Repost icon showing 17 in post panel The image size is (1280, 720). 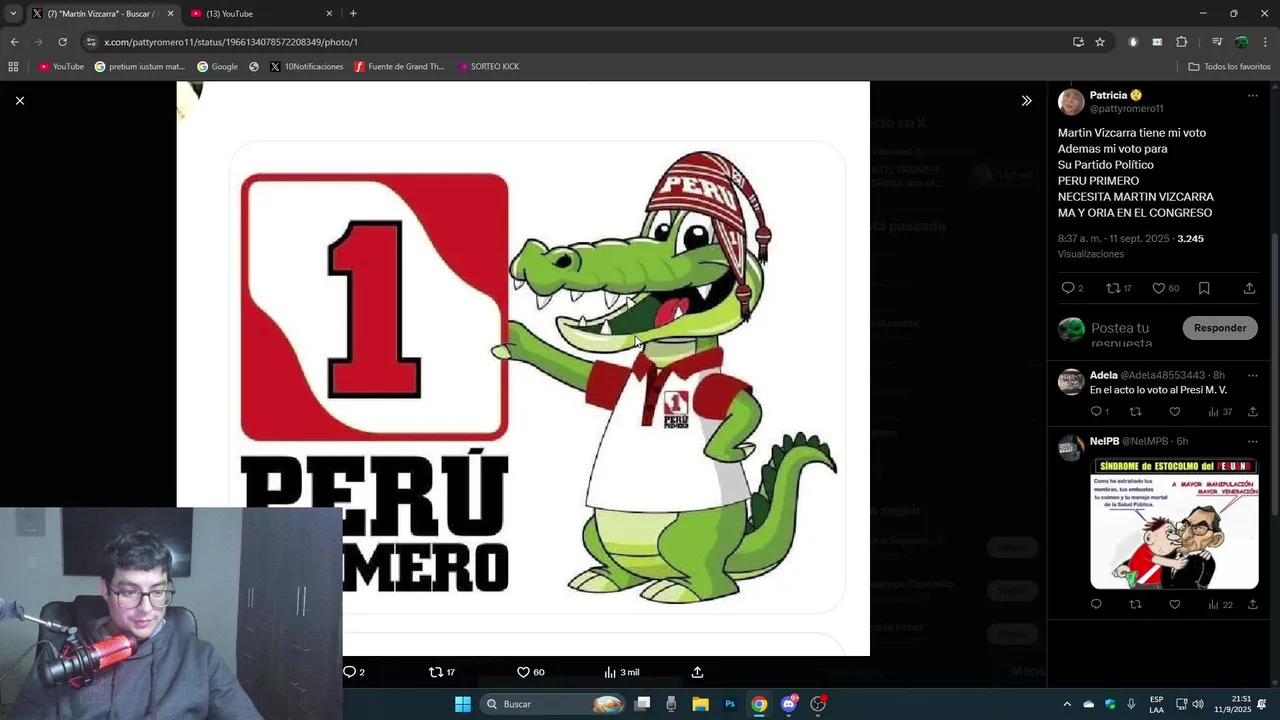[x=1119, y=288]
